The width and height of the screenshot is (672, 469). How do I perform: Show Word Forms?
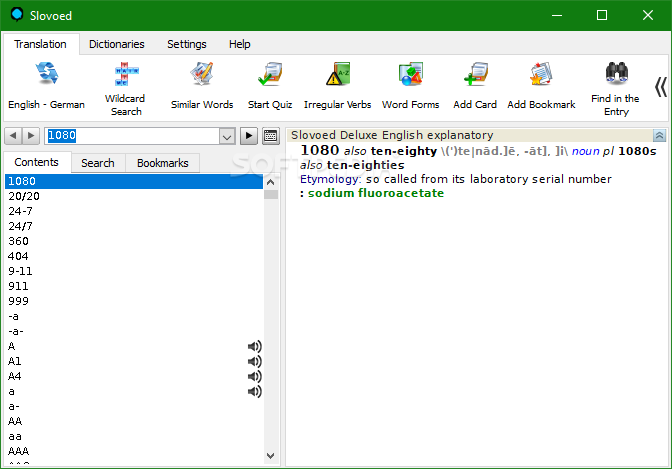click(411, 86)
